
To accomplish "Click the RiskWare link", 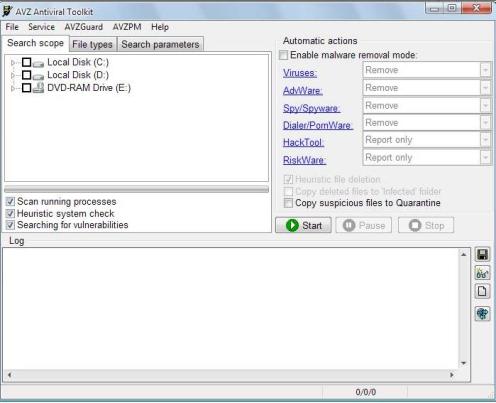I will [x=304, y=160].
